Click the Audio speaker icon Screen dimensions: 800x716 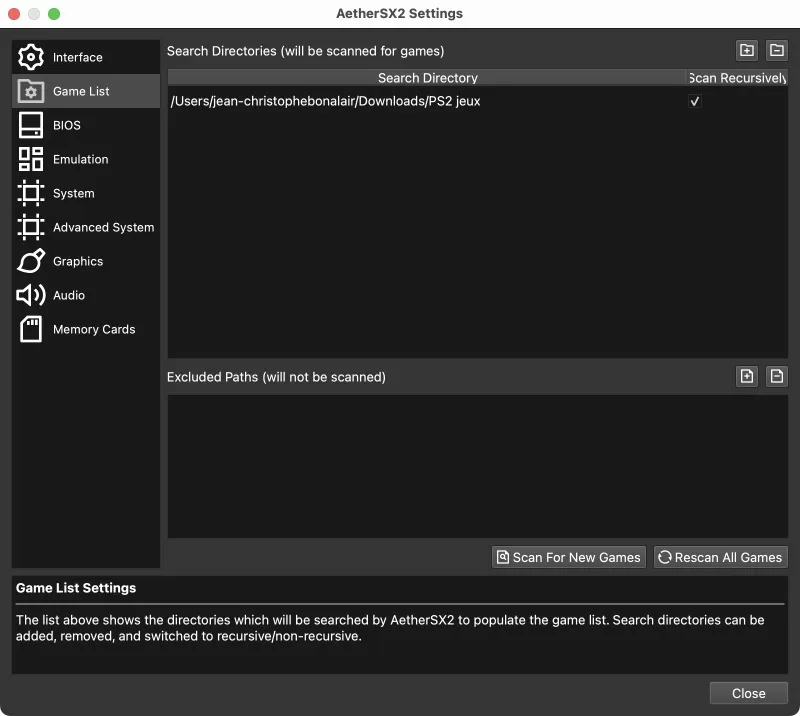pyautogui.click(x=31, y=295)
